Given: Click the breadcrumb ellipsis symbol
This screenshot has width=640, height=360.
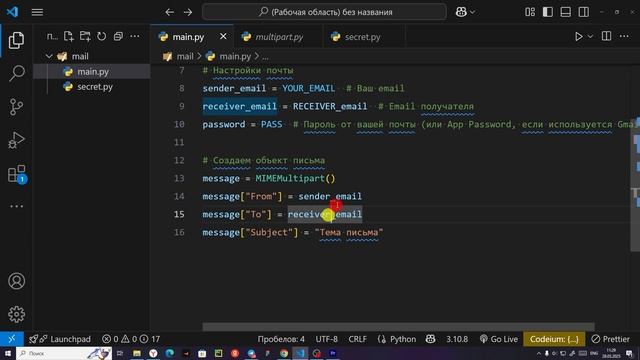Looking at the screenshot, I should pyautogui.click(x=265, y=57).
